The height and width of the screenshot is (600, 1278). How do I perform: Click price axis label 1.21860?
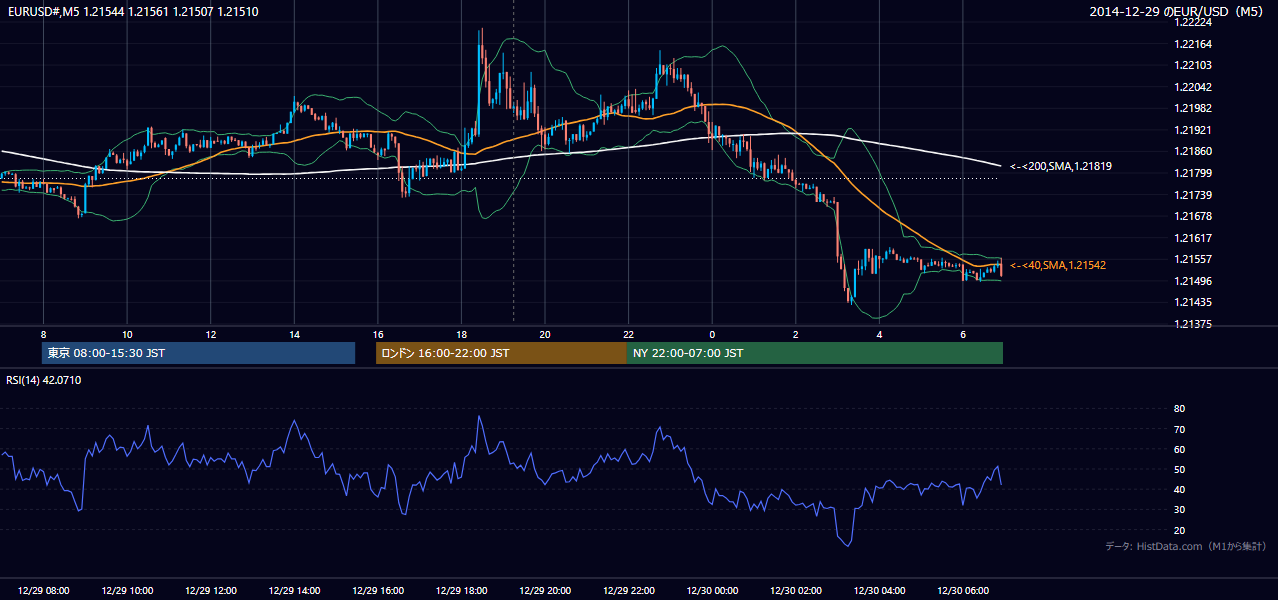(x=1192, y=151)
